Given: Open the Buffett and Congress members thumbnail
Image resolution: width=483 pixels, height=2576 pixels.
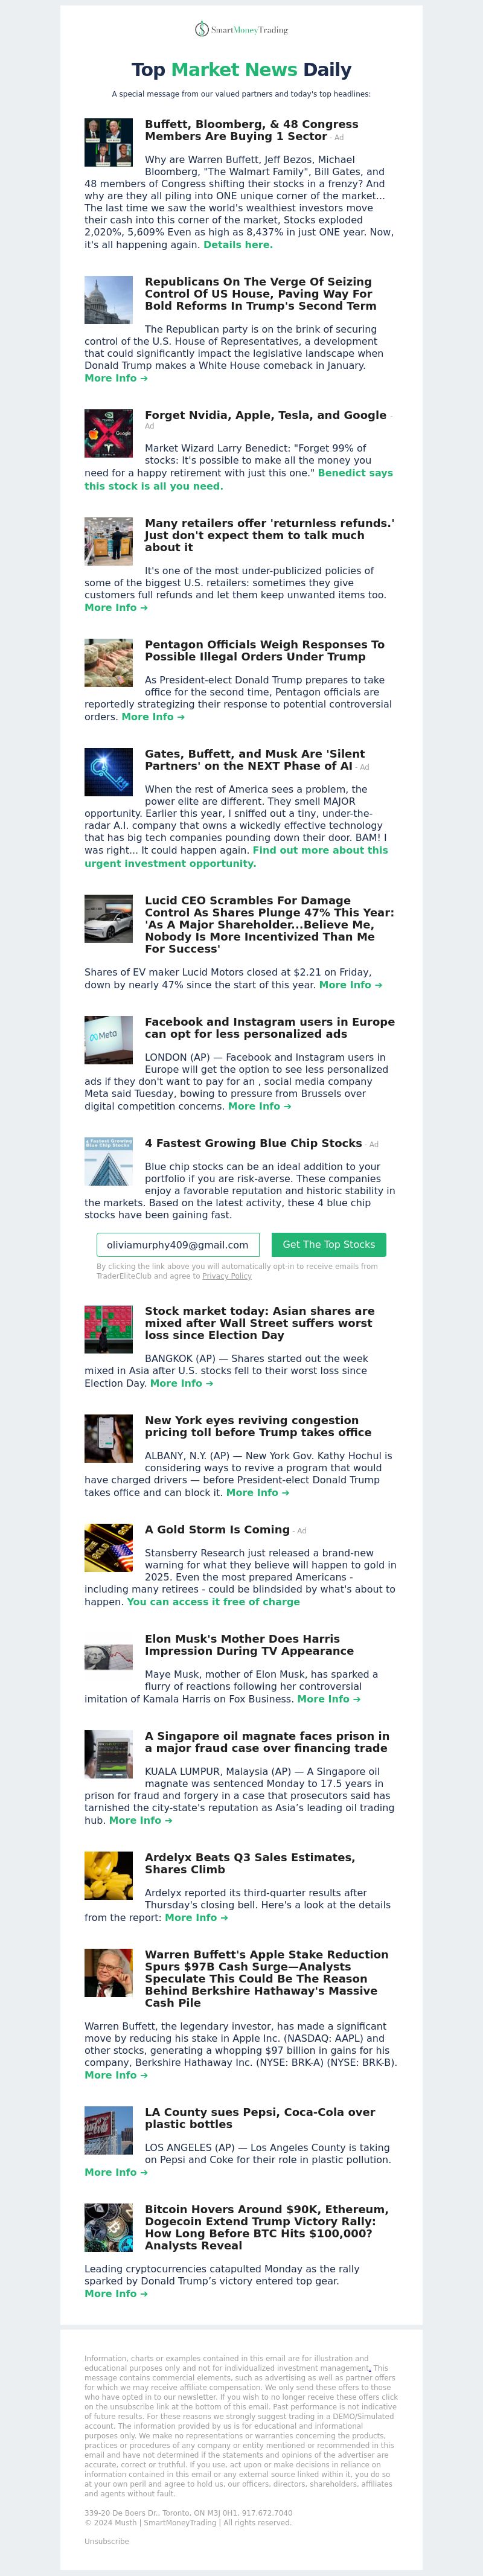Looking at the screenshot, I should [108, 143].
